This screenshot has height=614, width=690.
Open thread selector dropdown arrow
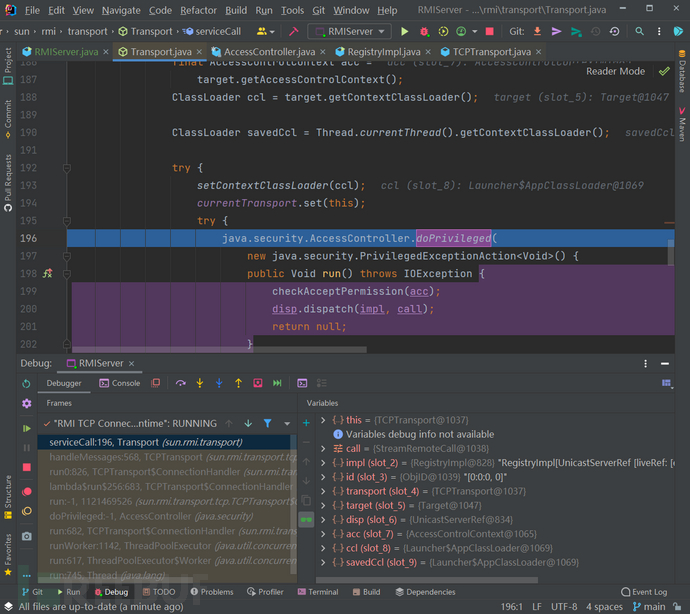[287, 423]
